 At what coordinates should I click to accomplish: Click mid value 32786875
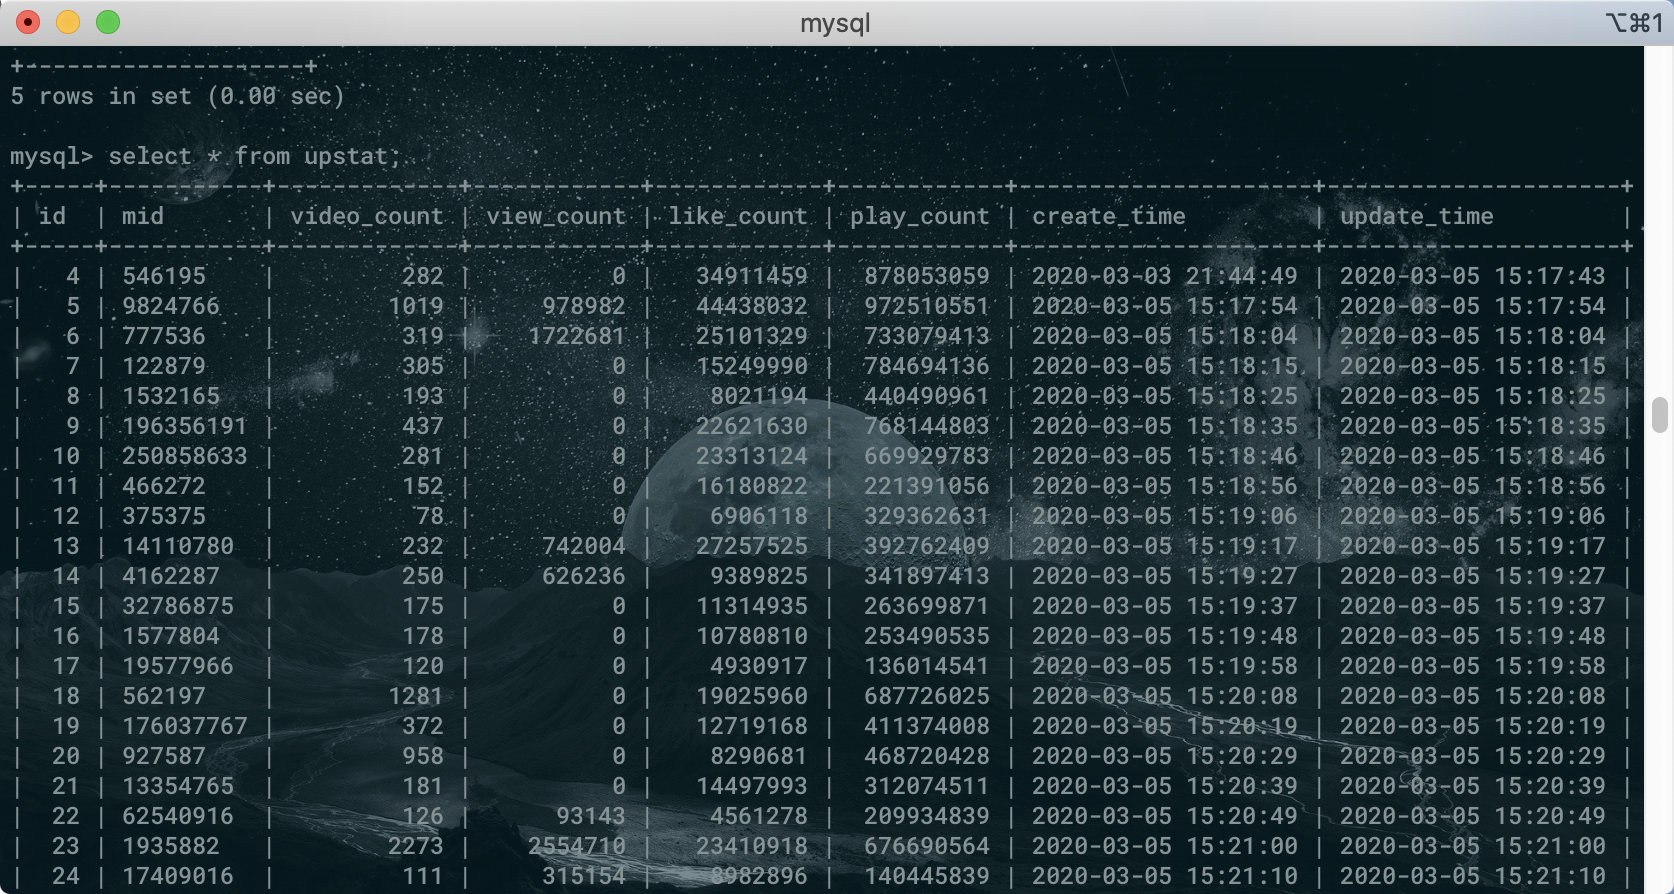(178, 607)
